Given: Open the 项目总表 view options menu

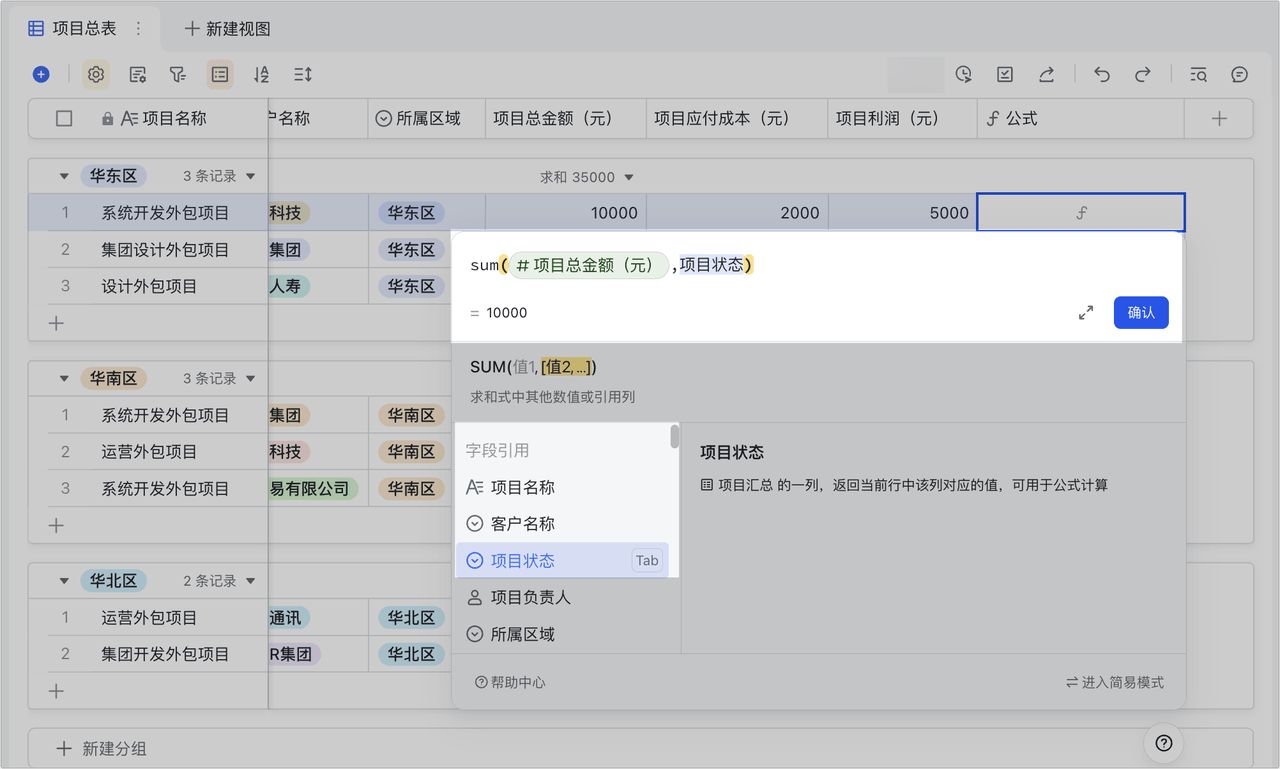Looking at the screenshot, I should (139, 29).
